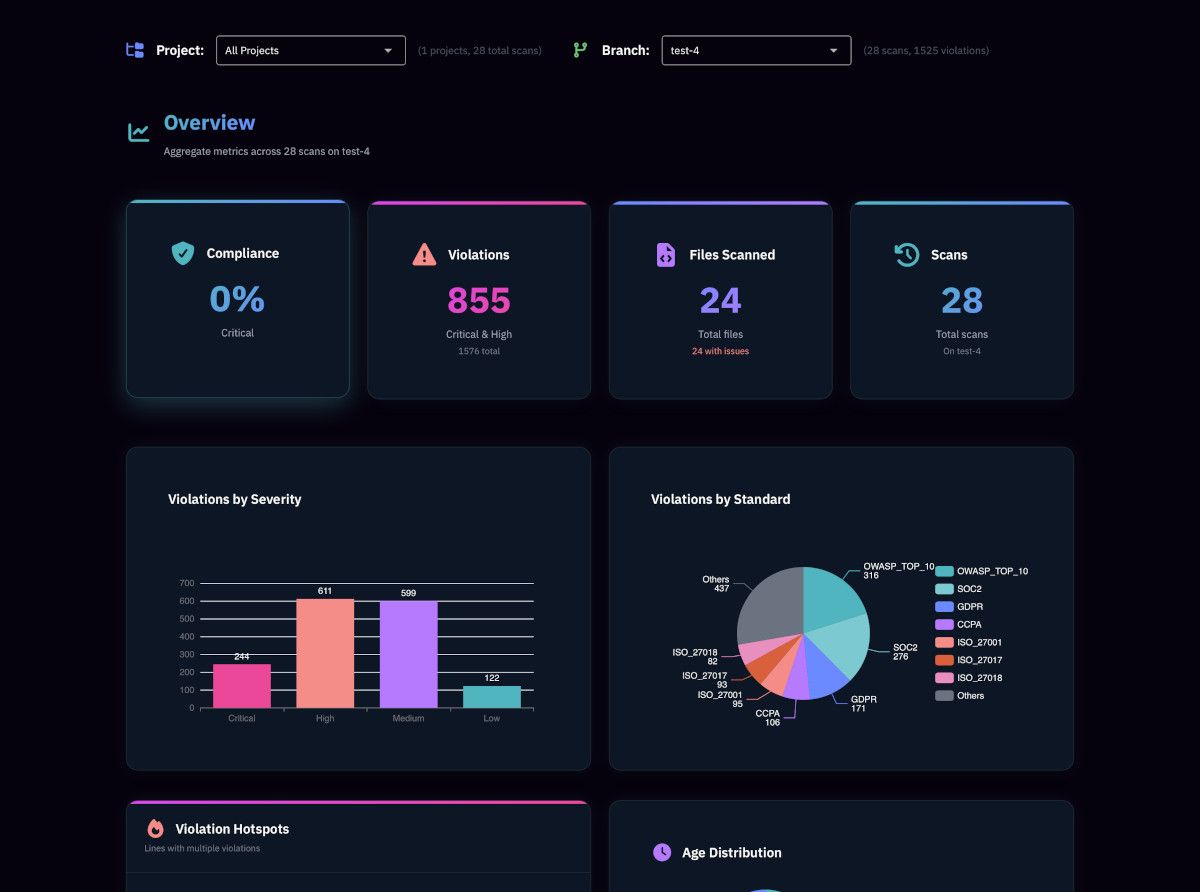Image resolution: width=1200 pixels, height=892 pixels.
Task: Open the test-4 branch dropdown
Action: 756,50
